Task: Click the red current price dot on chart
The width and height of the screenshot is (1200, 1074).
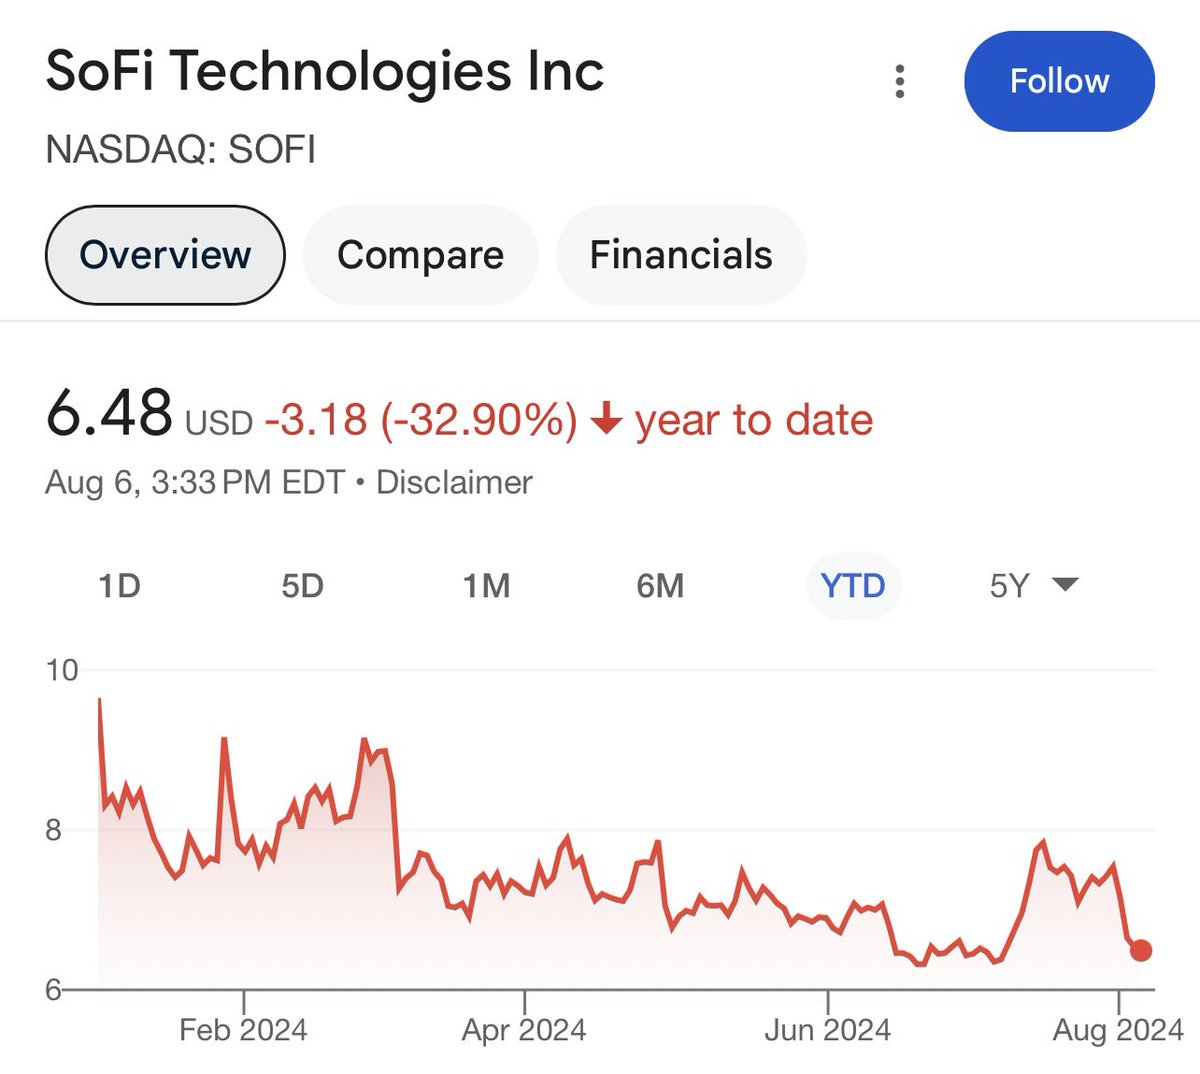Action: point(1141,950)
